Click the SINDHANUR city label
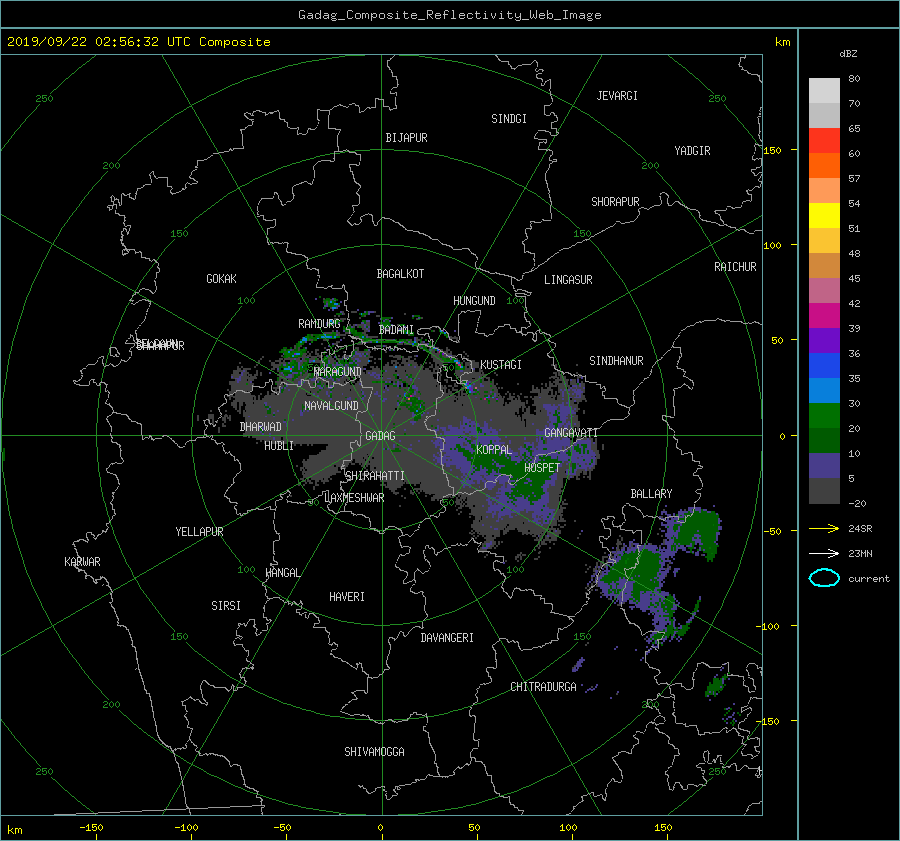This screenshot has height=841, width=900. point(616,361)
